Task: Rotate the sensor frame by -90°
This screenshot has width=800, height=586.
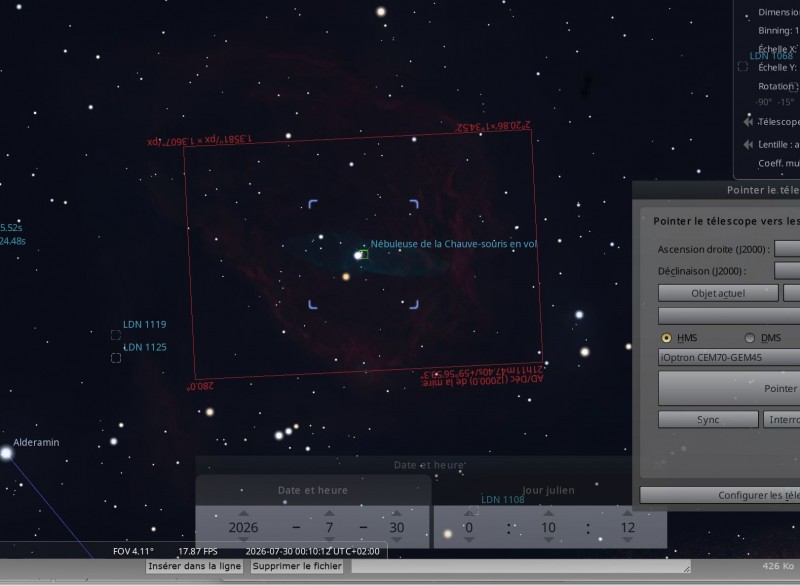Action: point(764,102)
